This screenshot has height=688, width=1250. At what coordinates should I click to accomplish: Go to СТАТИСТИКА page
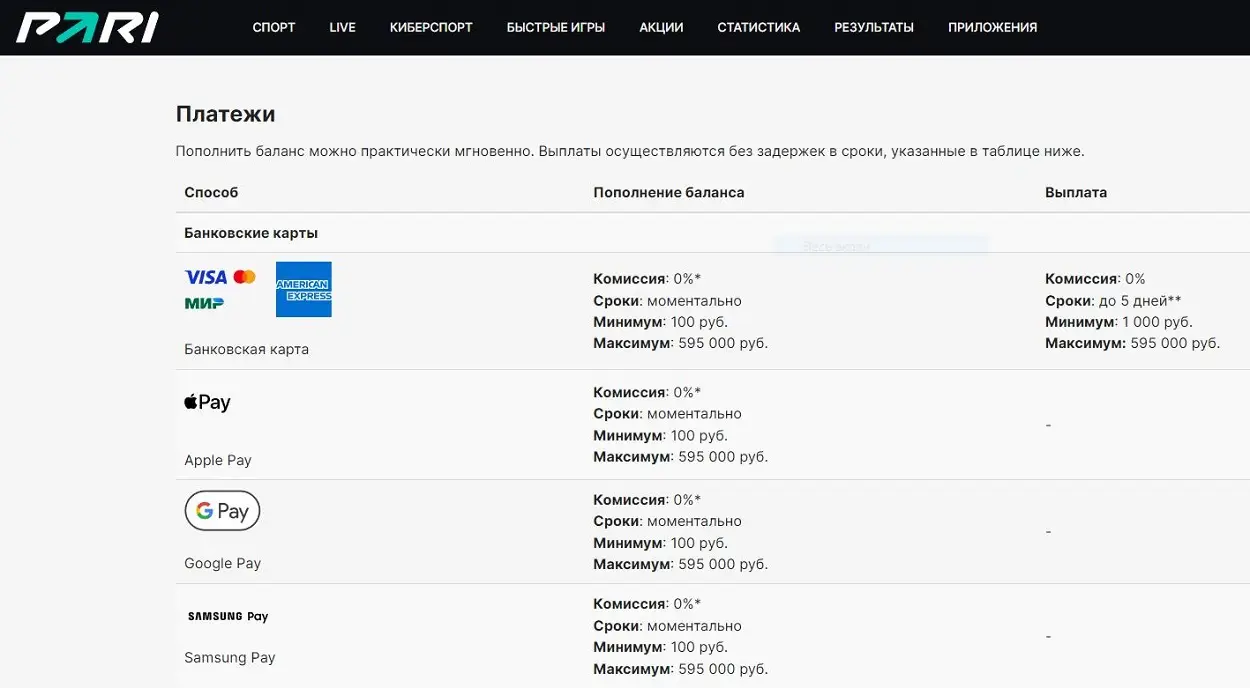(x=759, y=27)
